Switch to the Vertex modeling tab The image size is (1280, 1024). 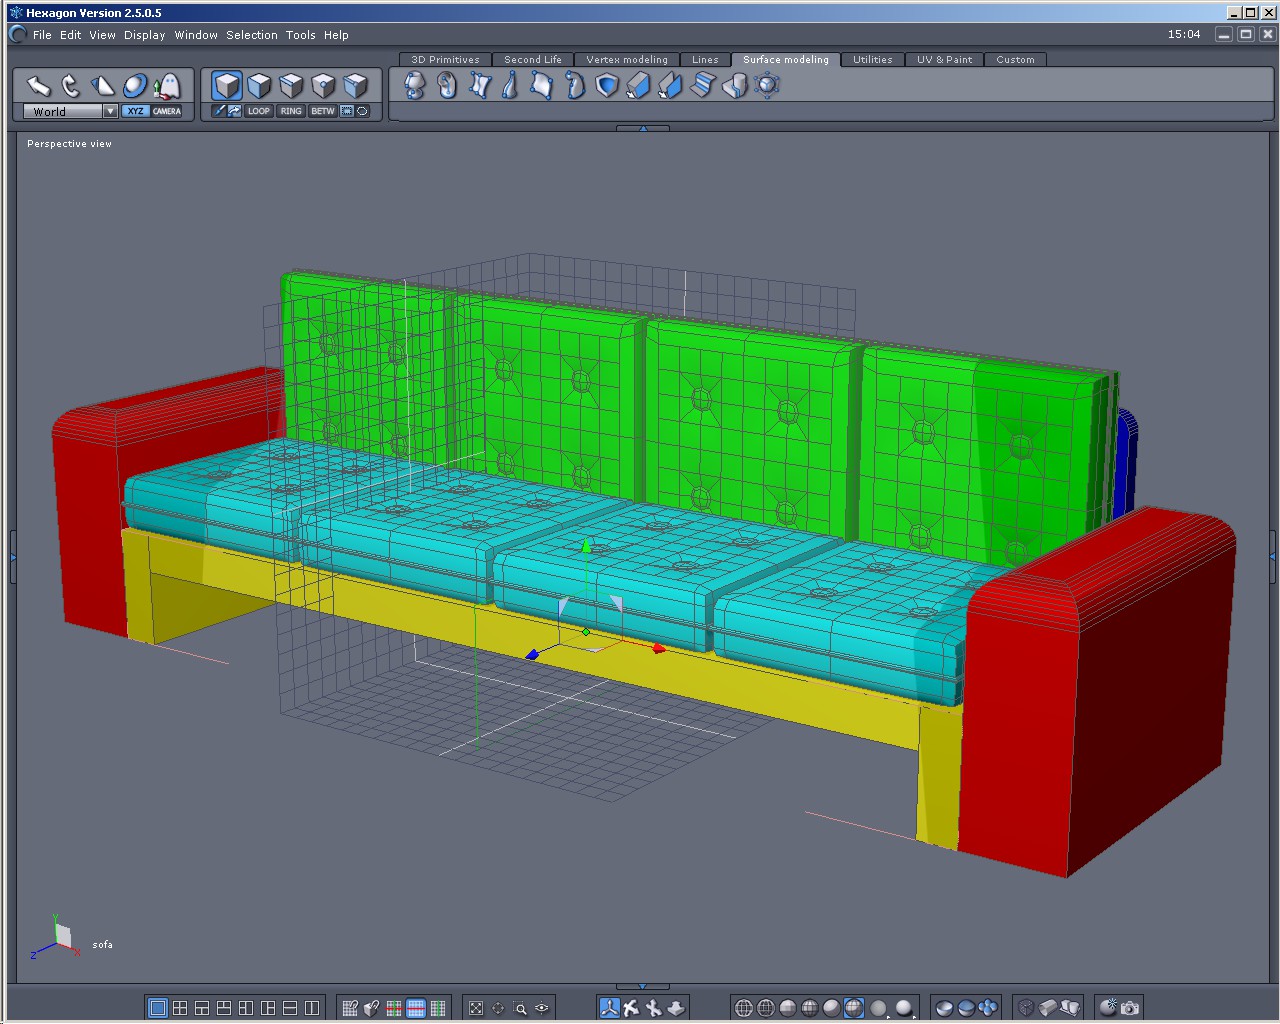627,60
